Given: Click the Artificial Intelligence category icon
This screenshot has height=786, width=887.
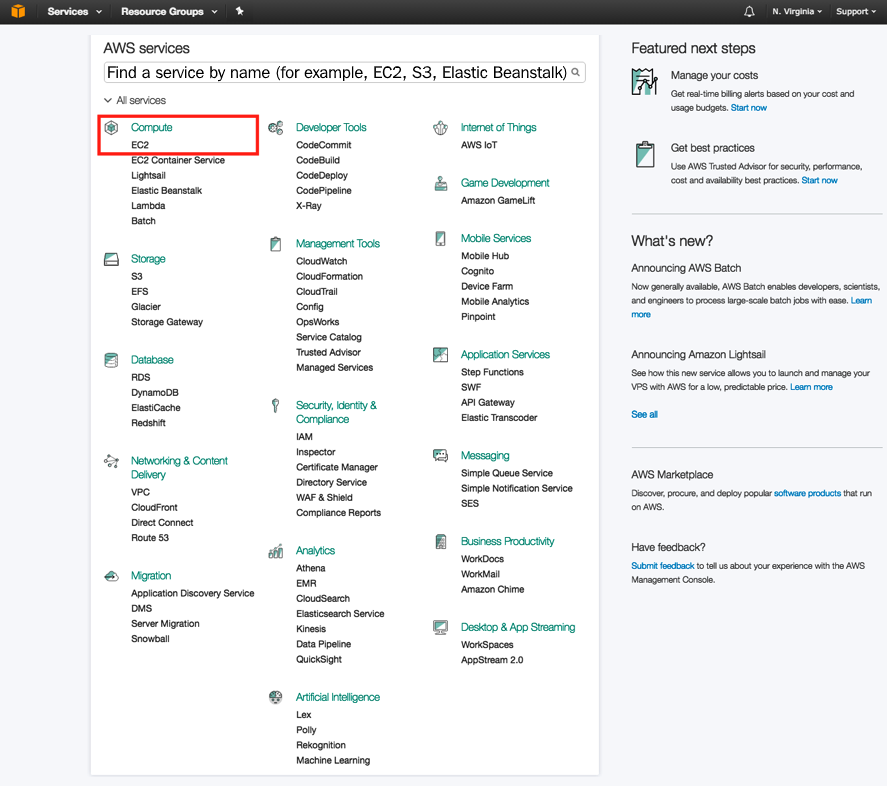Looking at the screenshot, I should 276,698.
